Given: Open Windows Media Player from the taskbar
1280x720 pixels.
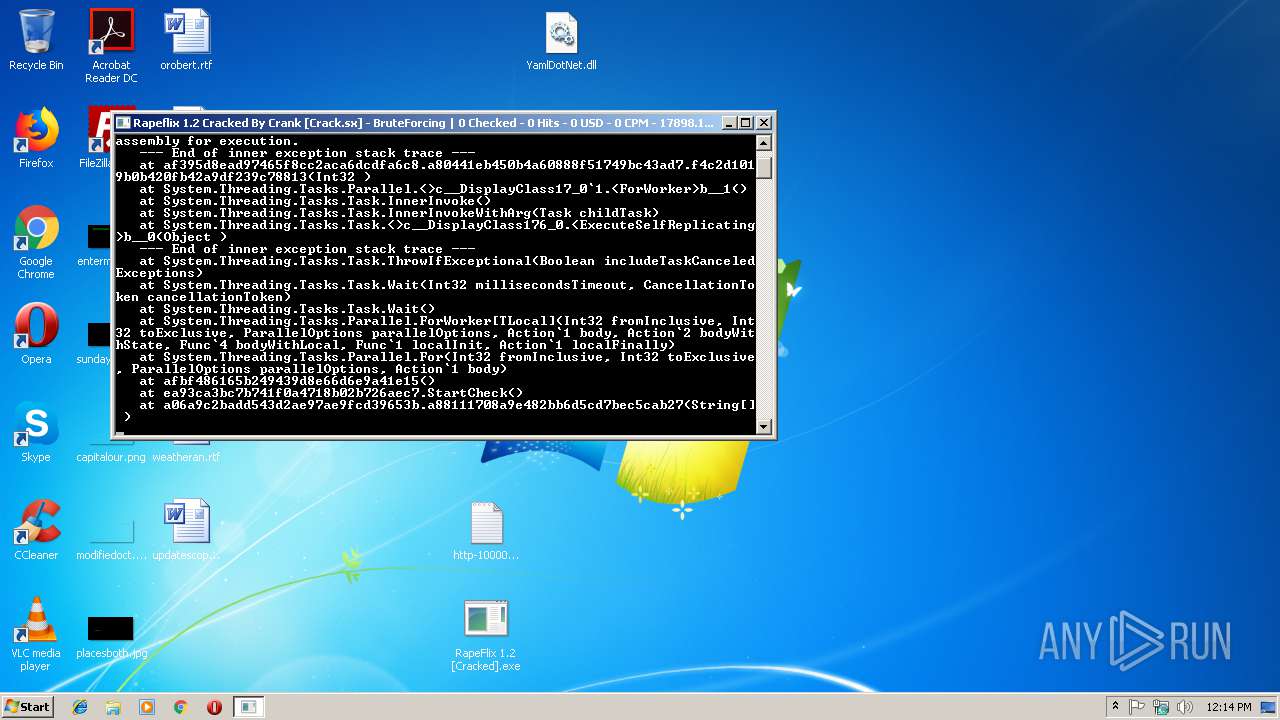Looking at the screenshot, I should 147,707.
